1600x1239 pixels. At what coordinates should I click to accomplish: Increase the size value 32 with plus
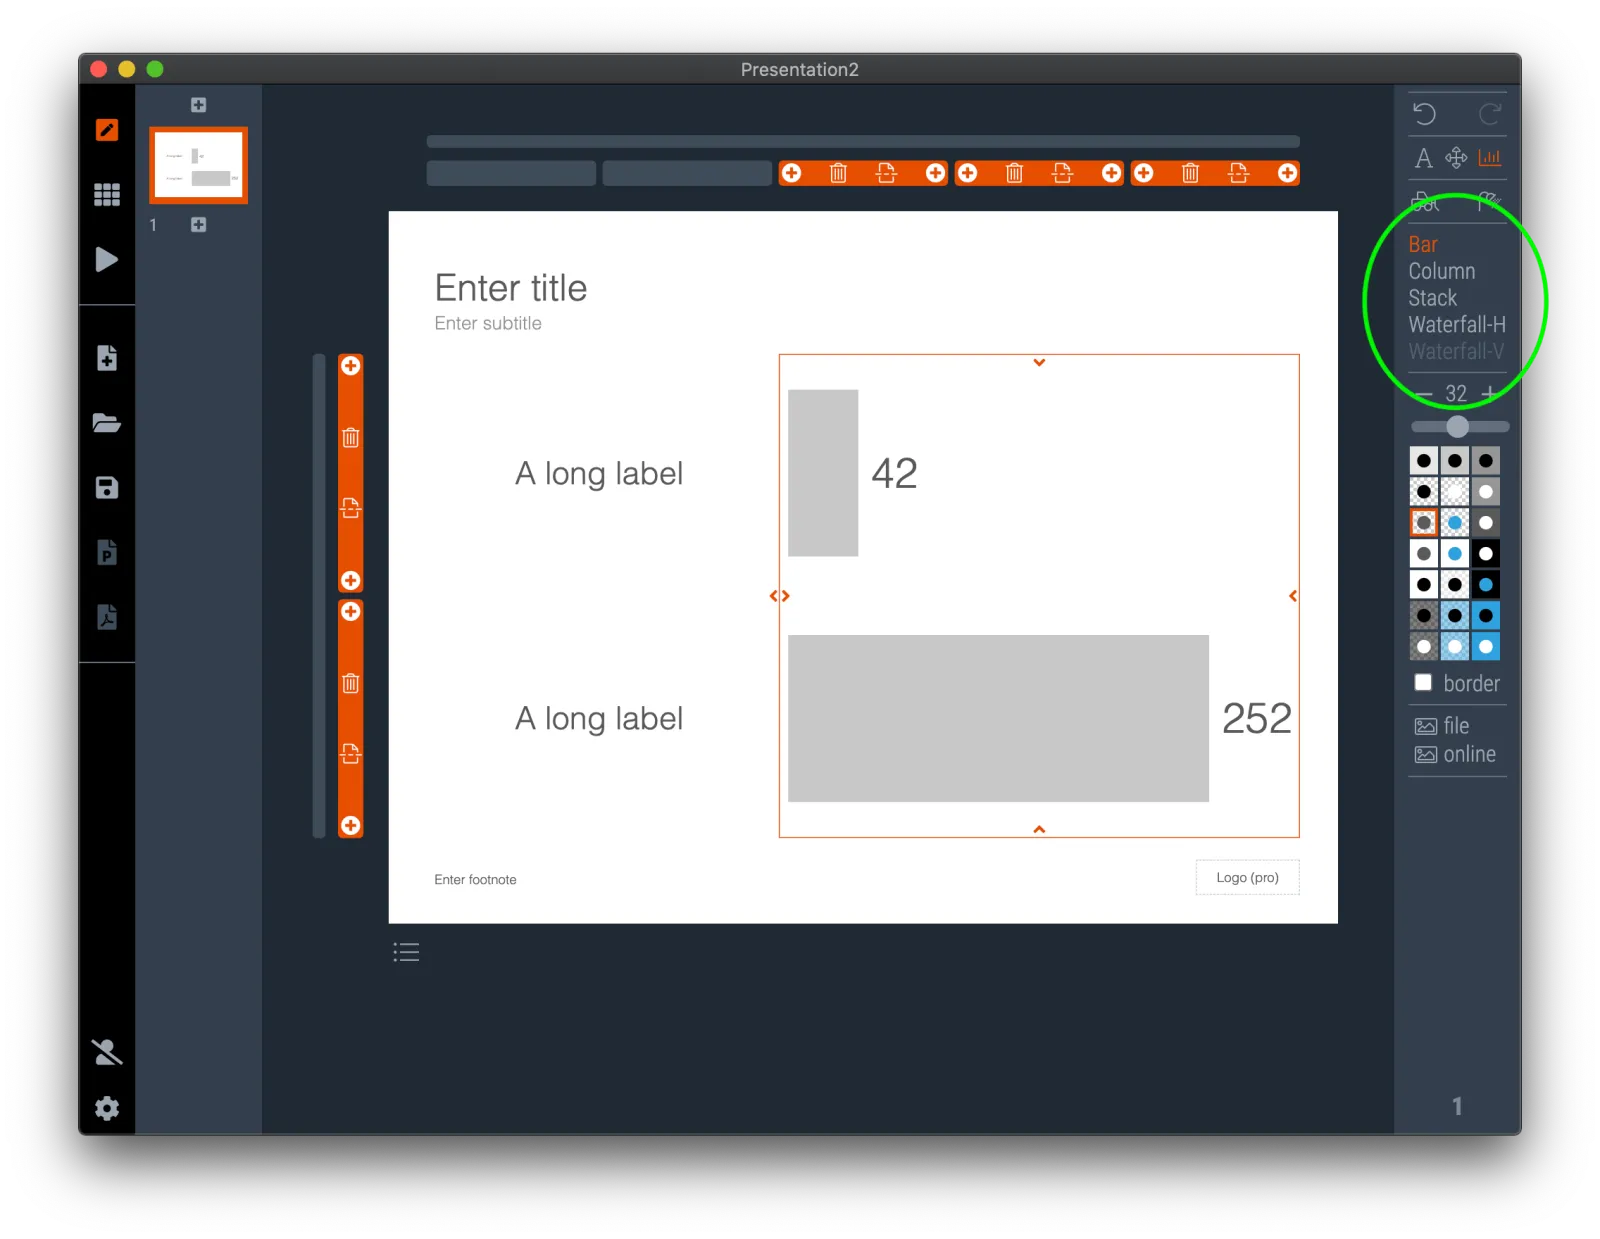(x=1489, y=394)
